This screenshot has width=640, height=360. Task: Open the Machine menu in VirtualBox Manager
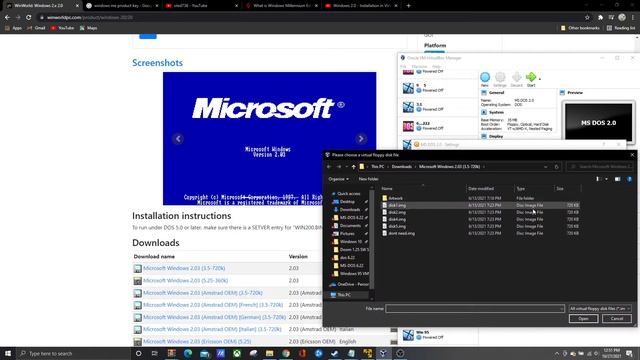point(419,66)
